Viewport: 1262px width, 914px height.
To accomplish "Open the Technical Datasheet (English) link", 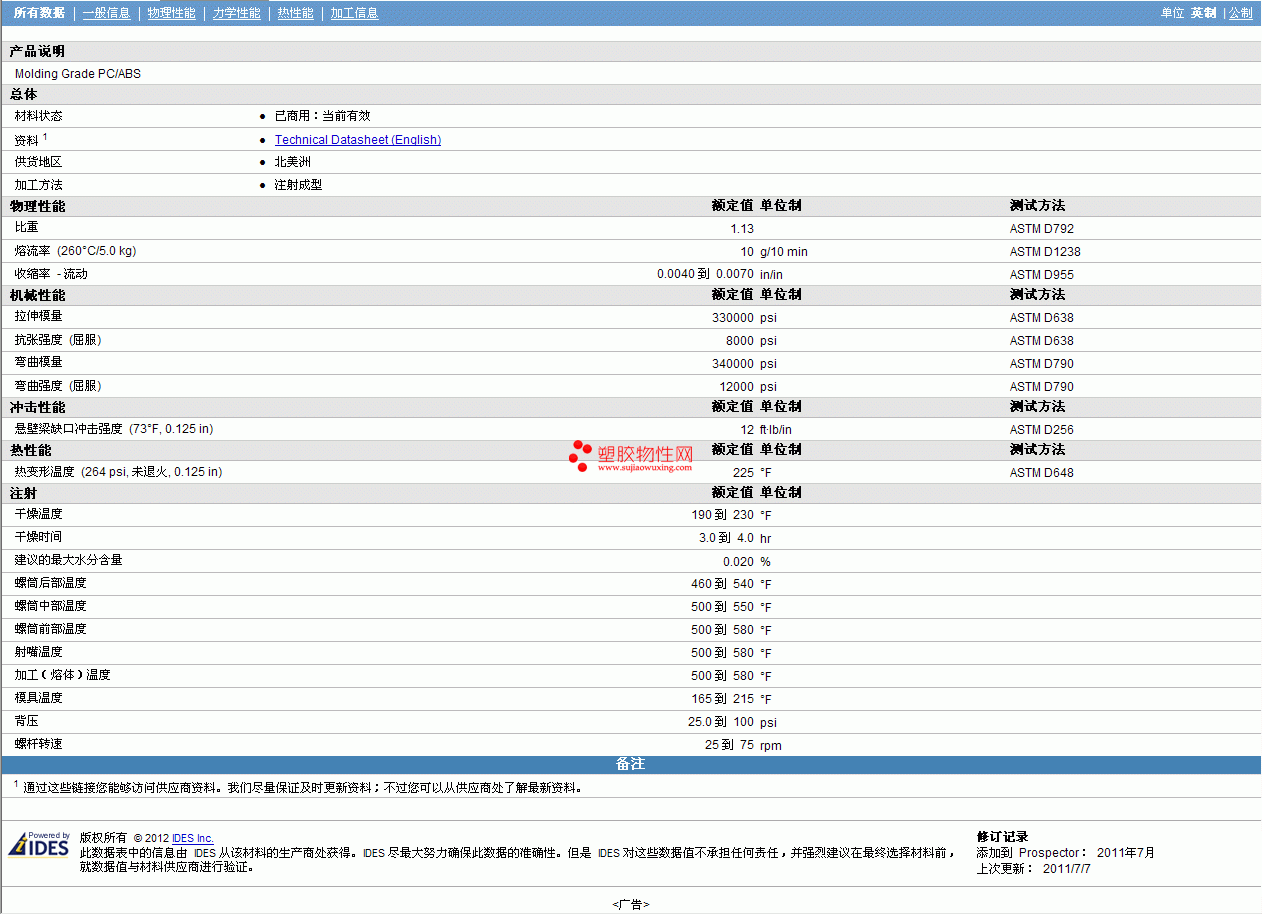I will (x=358, y=140).
